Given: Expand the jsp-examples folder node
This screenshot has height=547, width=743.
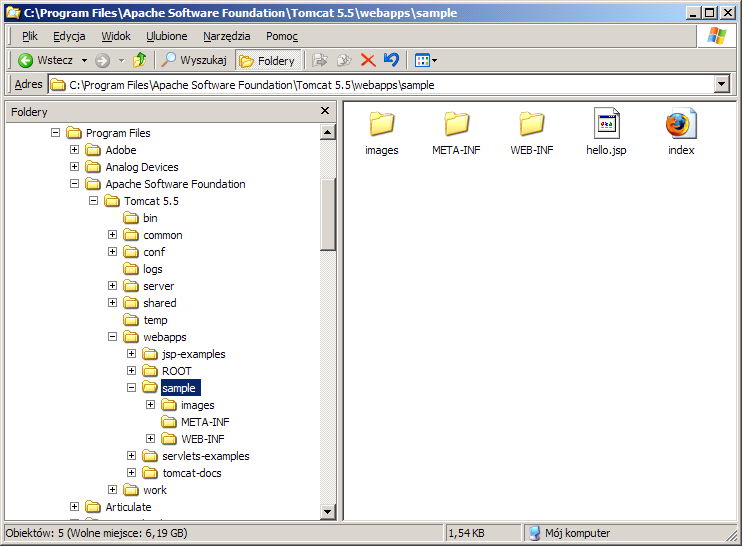Looking at the screenshot, I should [131, 354].
